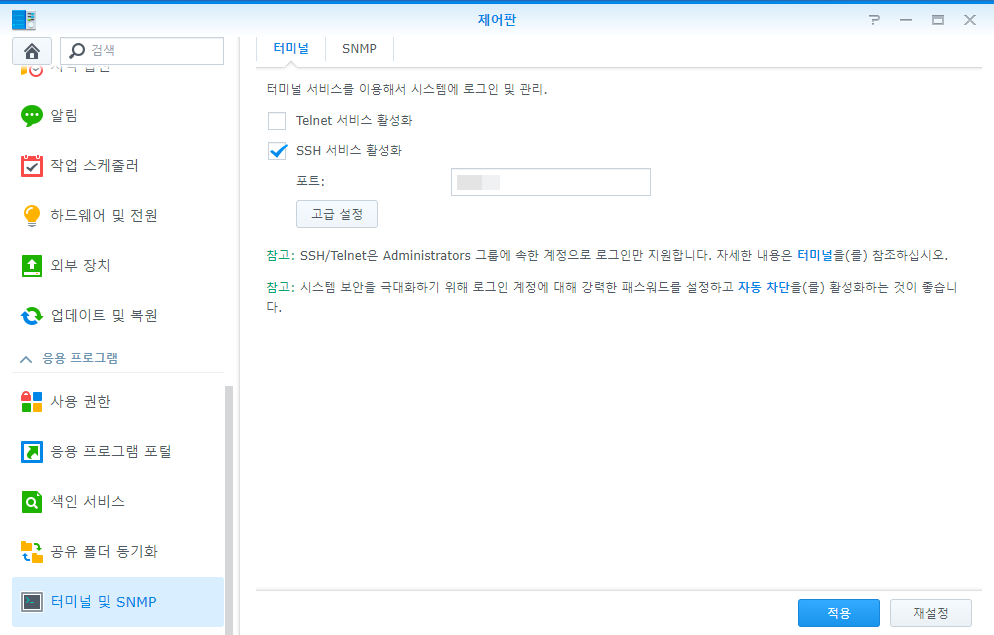Screen dimensions: 994x635
Task: Select 응용 프로그램 포털 label
Action: tap(111, 452)
